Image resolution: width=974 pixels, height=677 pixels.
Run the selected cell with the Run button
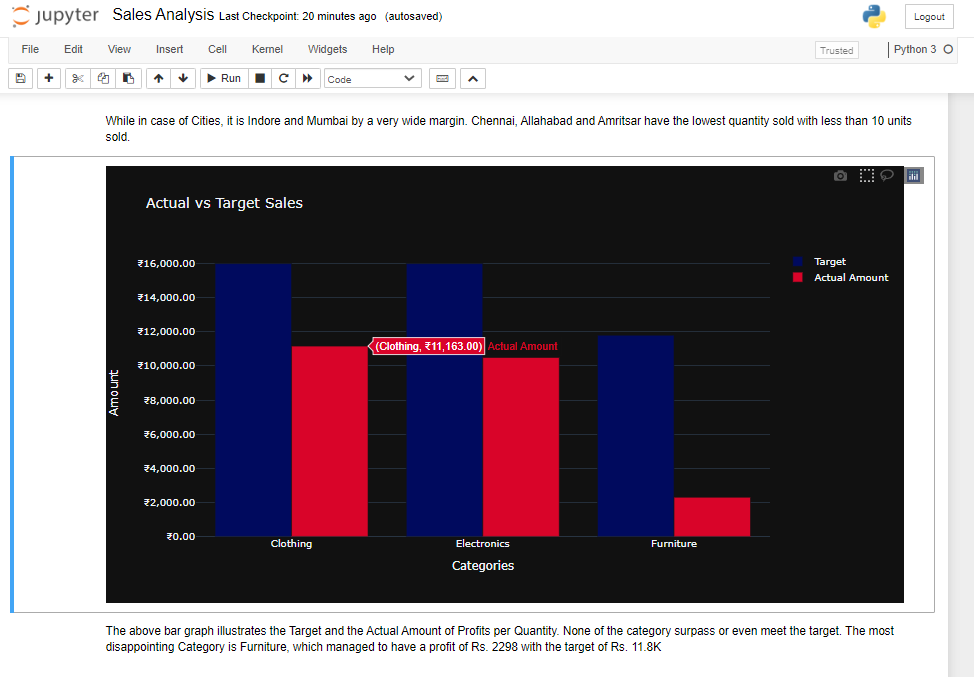(223, 78)
